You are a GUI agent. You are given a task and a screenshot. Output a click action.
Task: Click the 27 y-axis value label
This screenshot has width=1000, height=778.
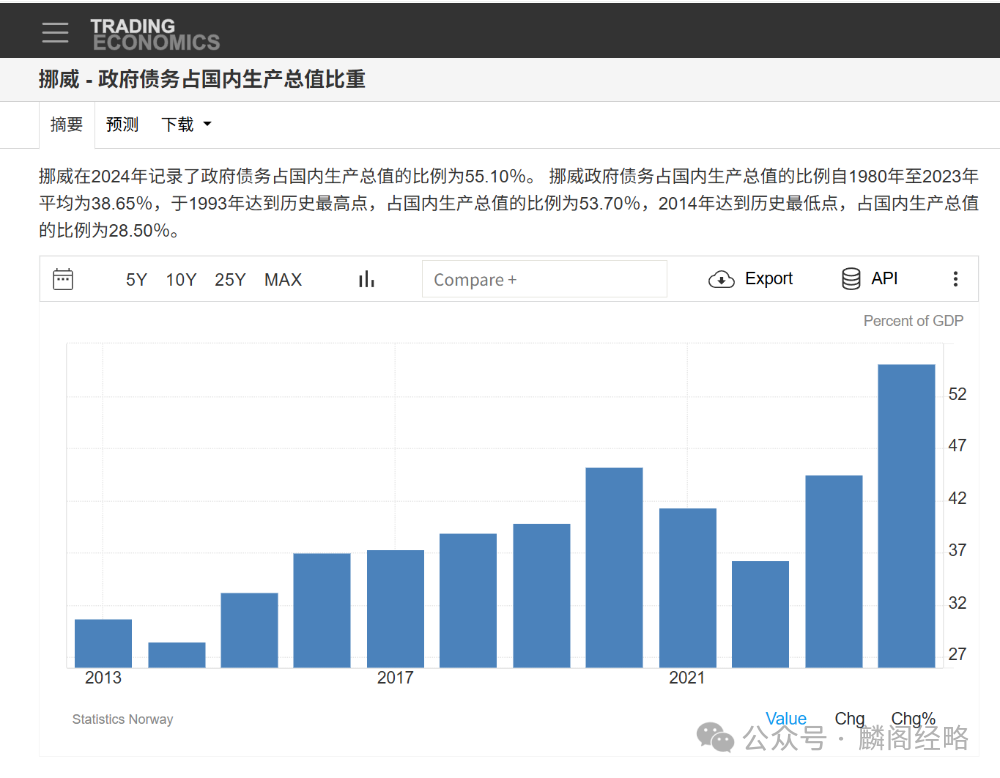[957, 654]
